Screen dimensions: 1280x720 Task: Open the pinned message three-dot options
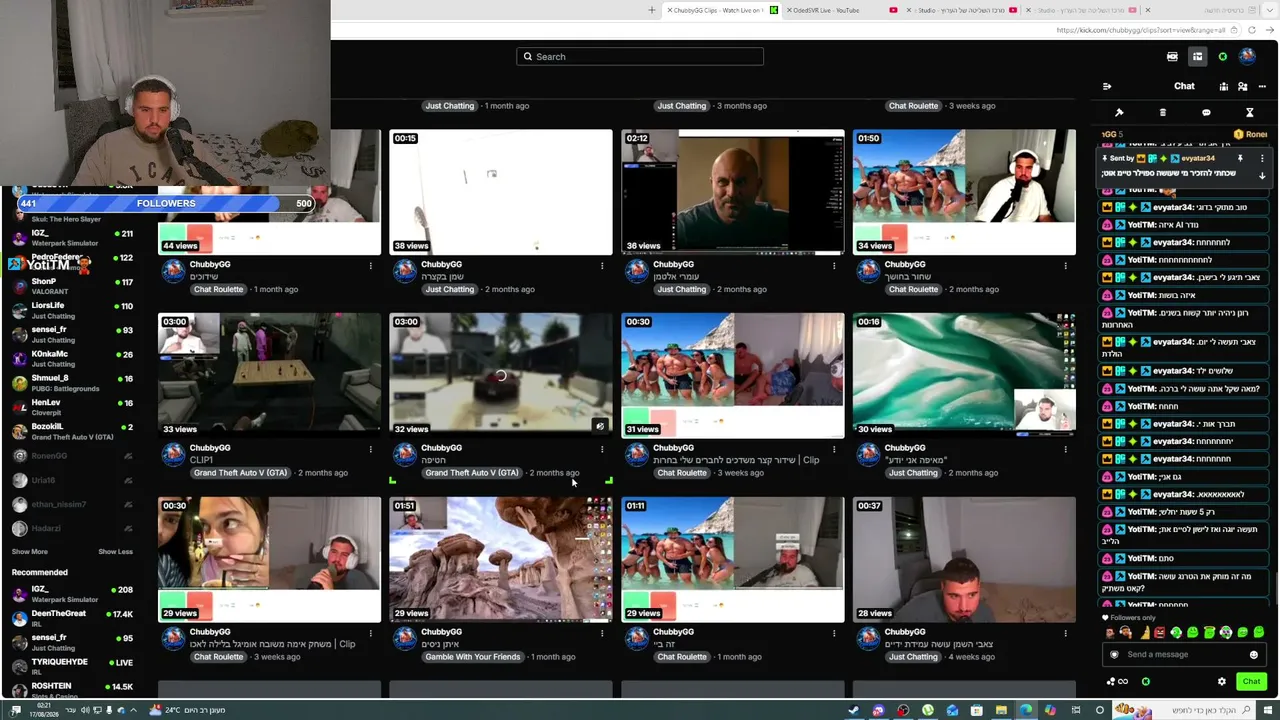[x=1262, y=158]
